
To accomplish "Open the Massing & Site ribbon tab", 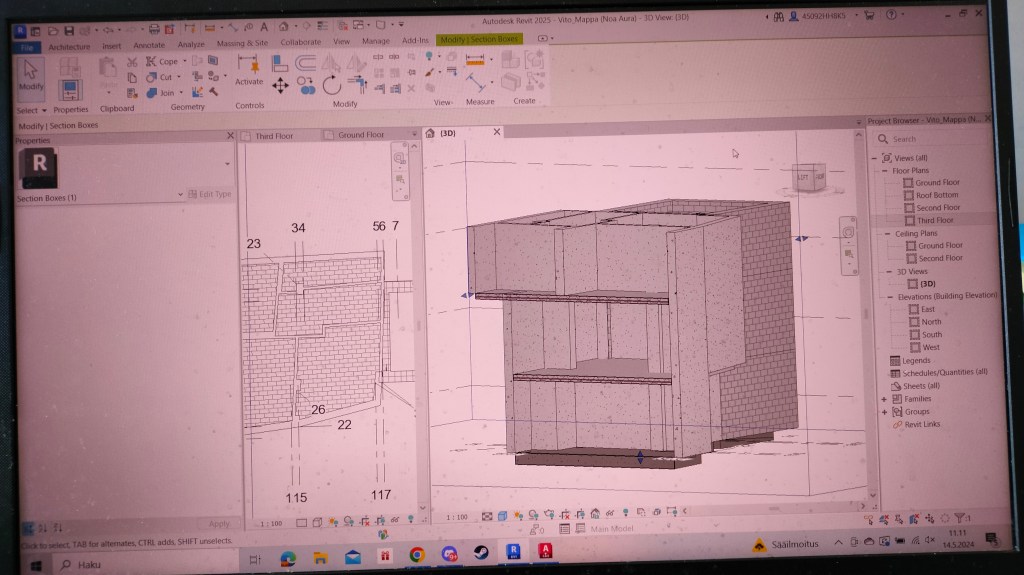I will (242, 44).
